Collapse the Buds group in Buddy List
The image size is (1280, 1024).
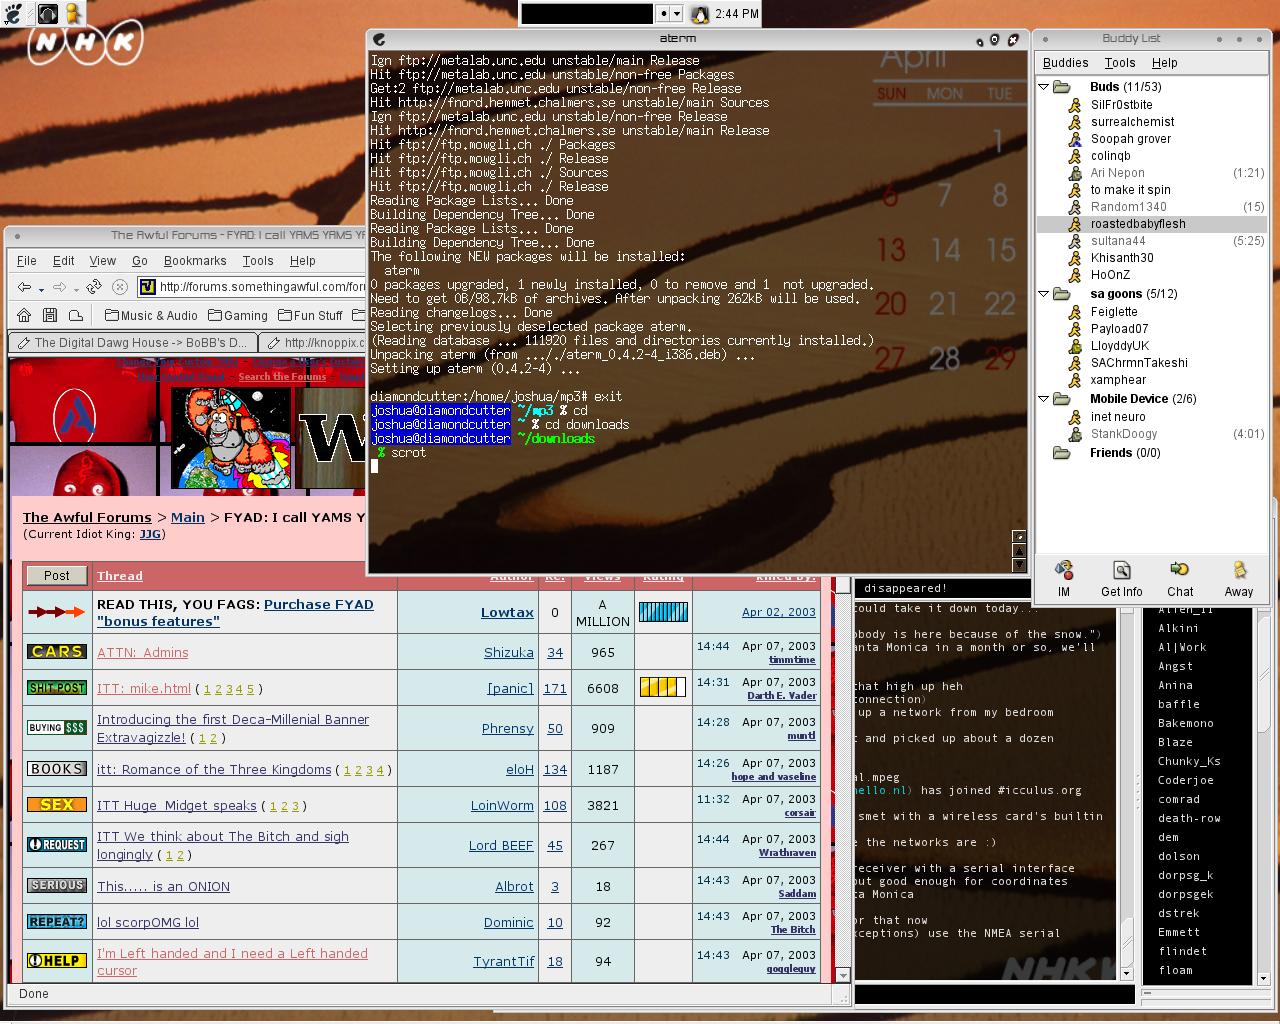(x=1044, y=87)
